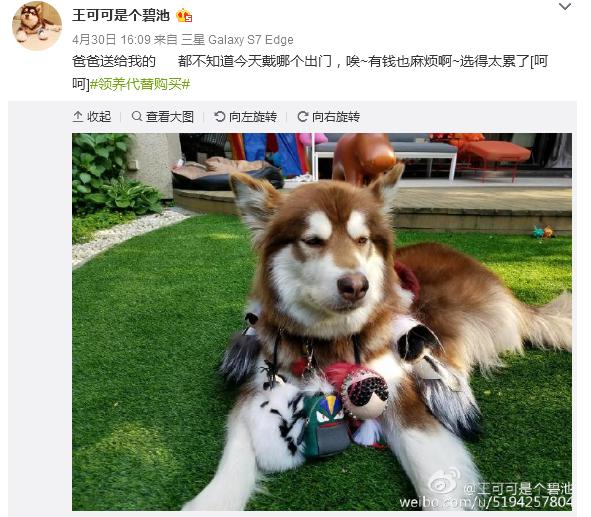The width and height of the screenshot is (591, 517).
Task: Click the rotate-right arrow icon
Action: point(303,116)
